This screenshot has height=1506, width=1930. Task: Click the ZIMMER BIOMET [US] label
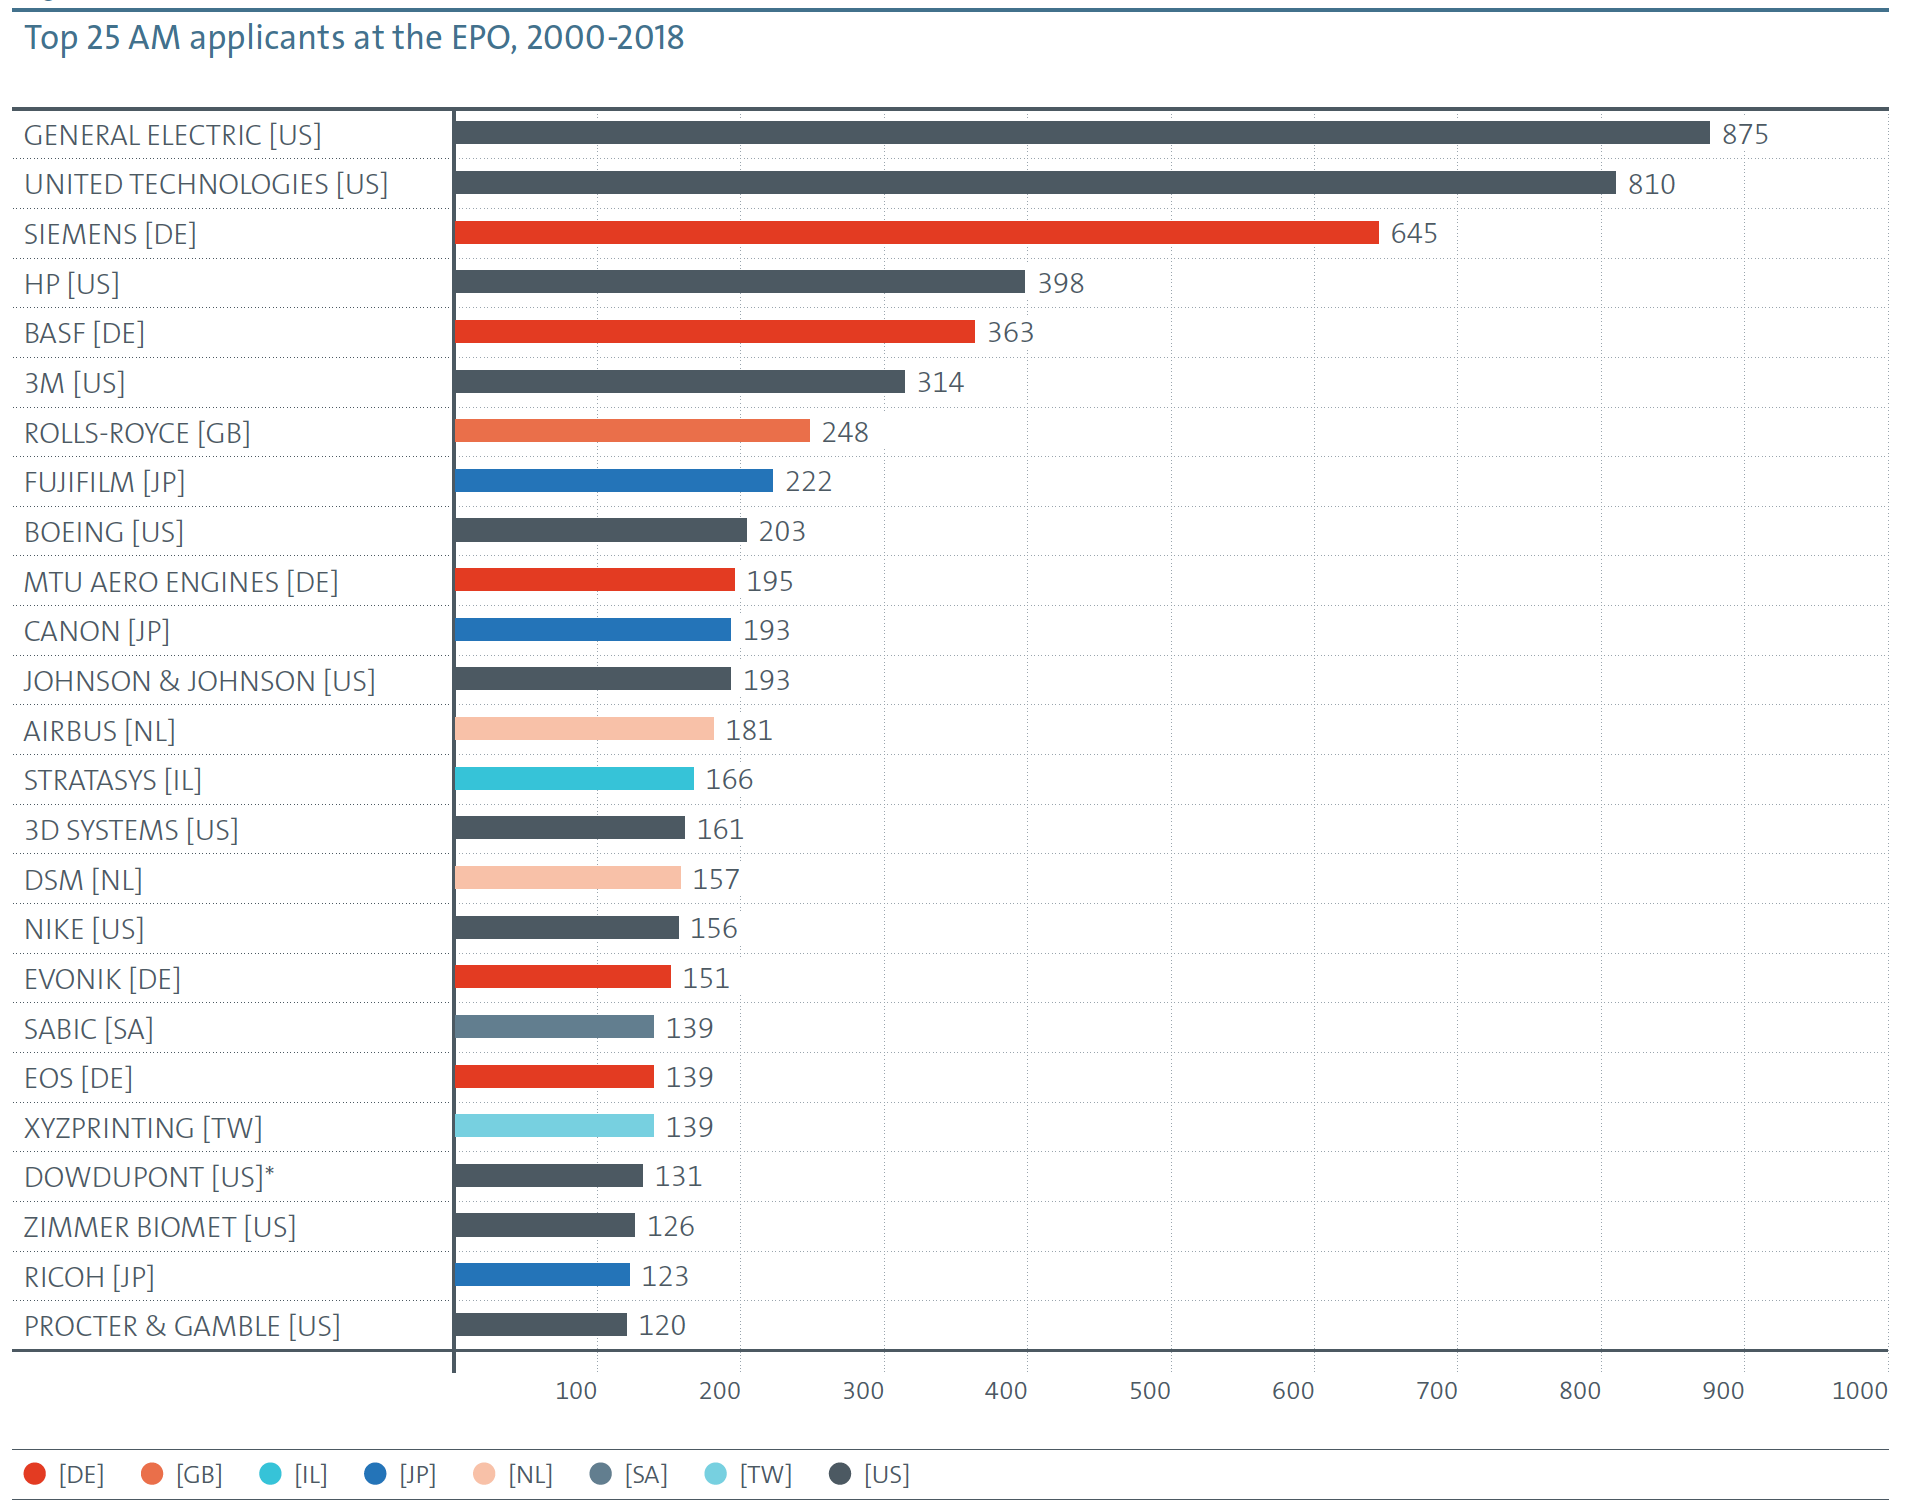(160, 1227)
